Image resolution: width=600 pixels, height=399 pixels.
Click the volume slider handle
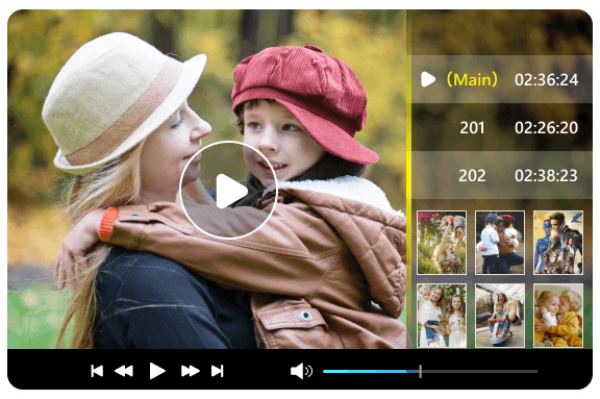coord(420,371)
